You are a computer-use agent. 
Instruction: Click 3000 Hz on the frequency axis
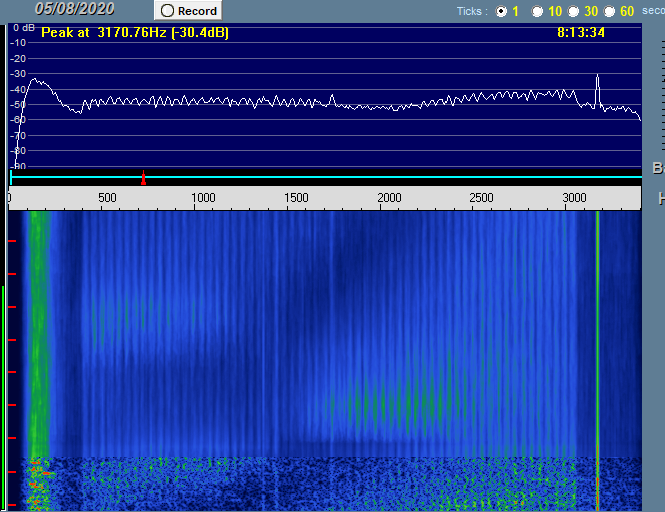[x=574, y=198]
